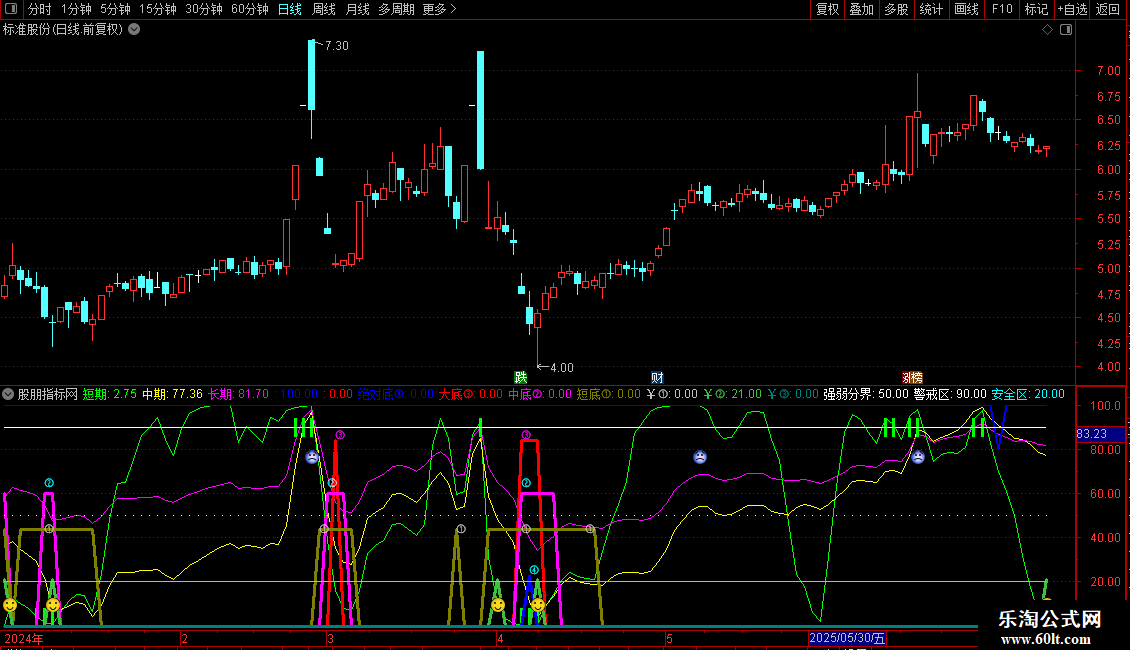
Task: Click the diamond icon at chart top-right
Action: (1047, 30)
